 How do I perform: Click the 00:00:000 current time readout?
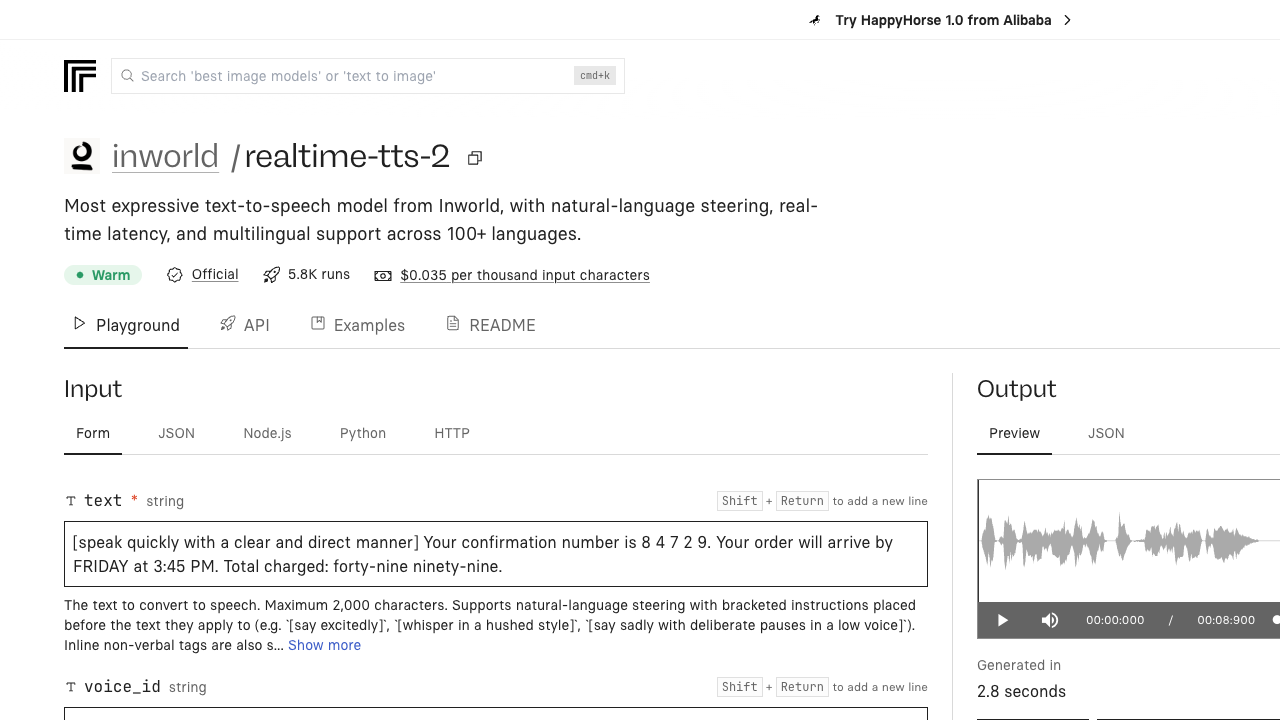coord(1115,620)
